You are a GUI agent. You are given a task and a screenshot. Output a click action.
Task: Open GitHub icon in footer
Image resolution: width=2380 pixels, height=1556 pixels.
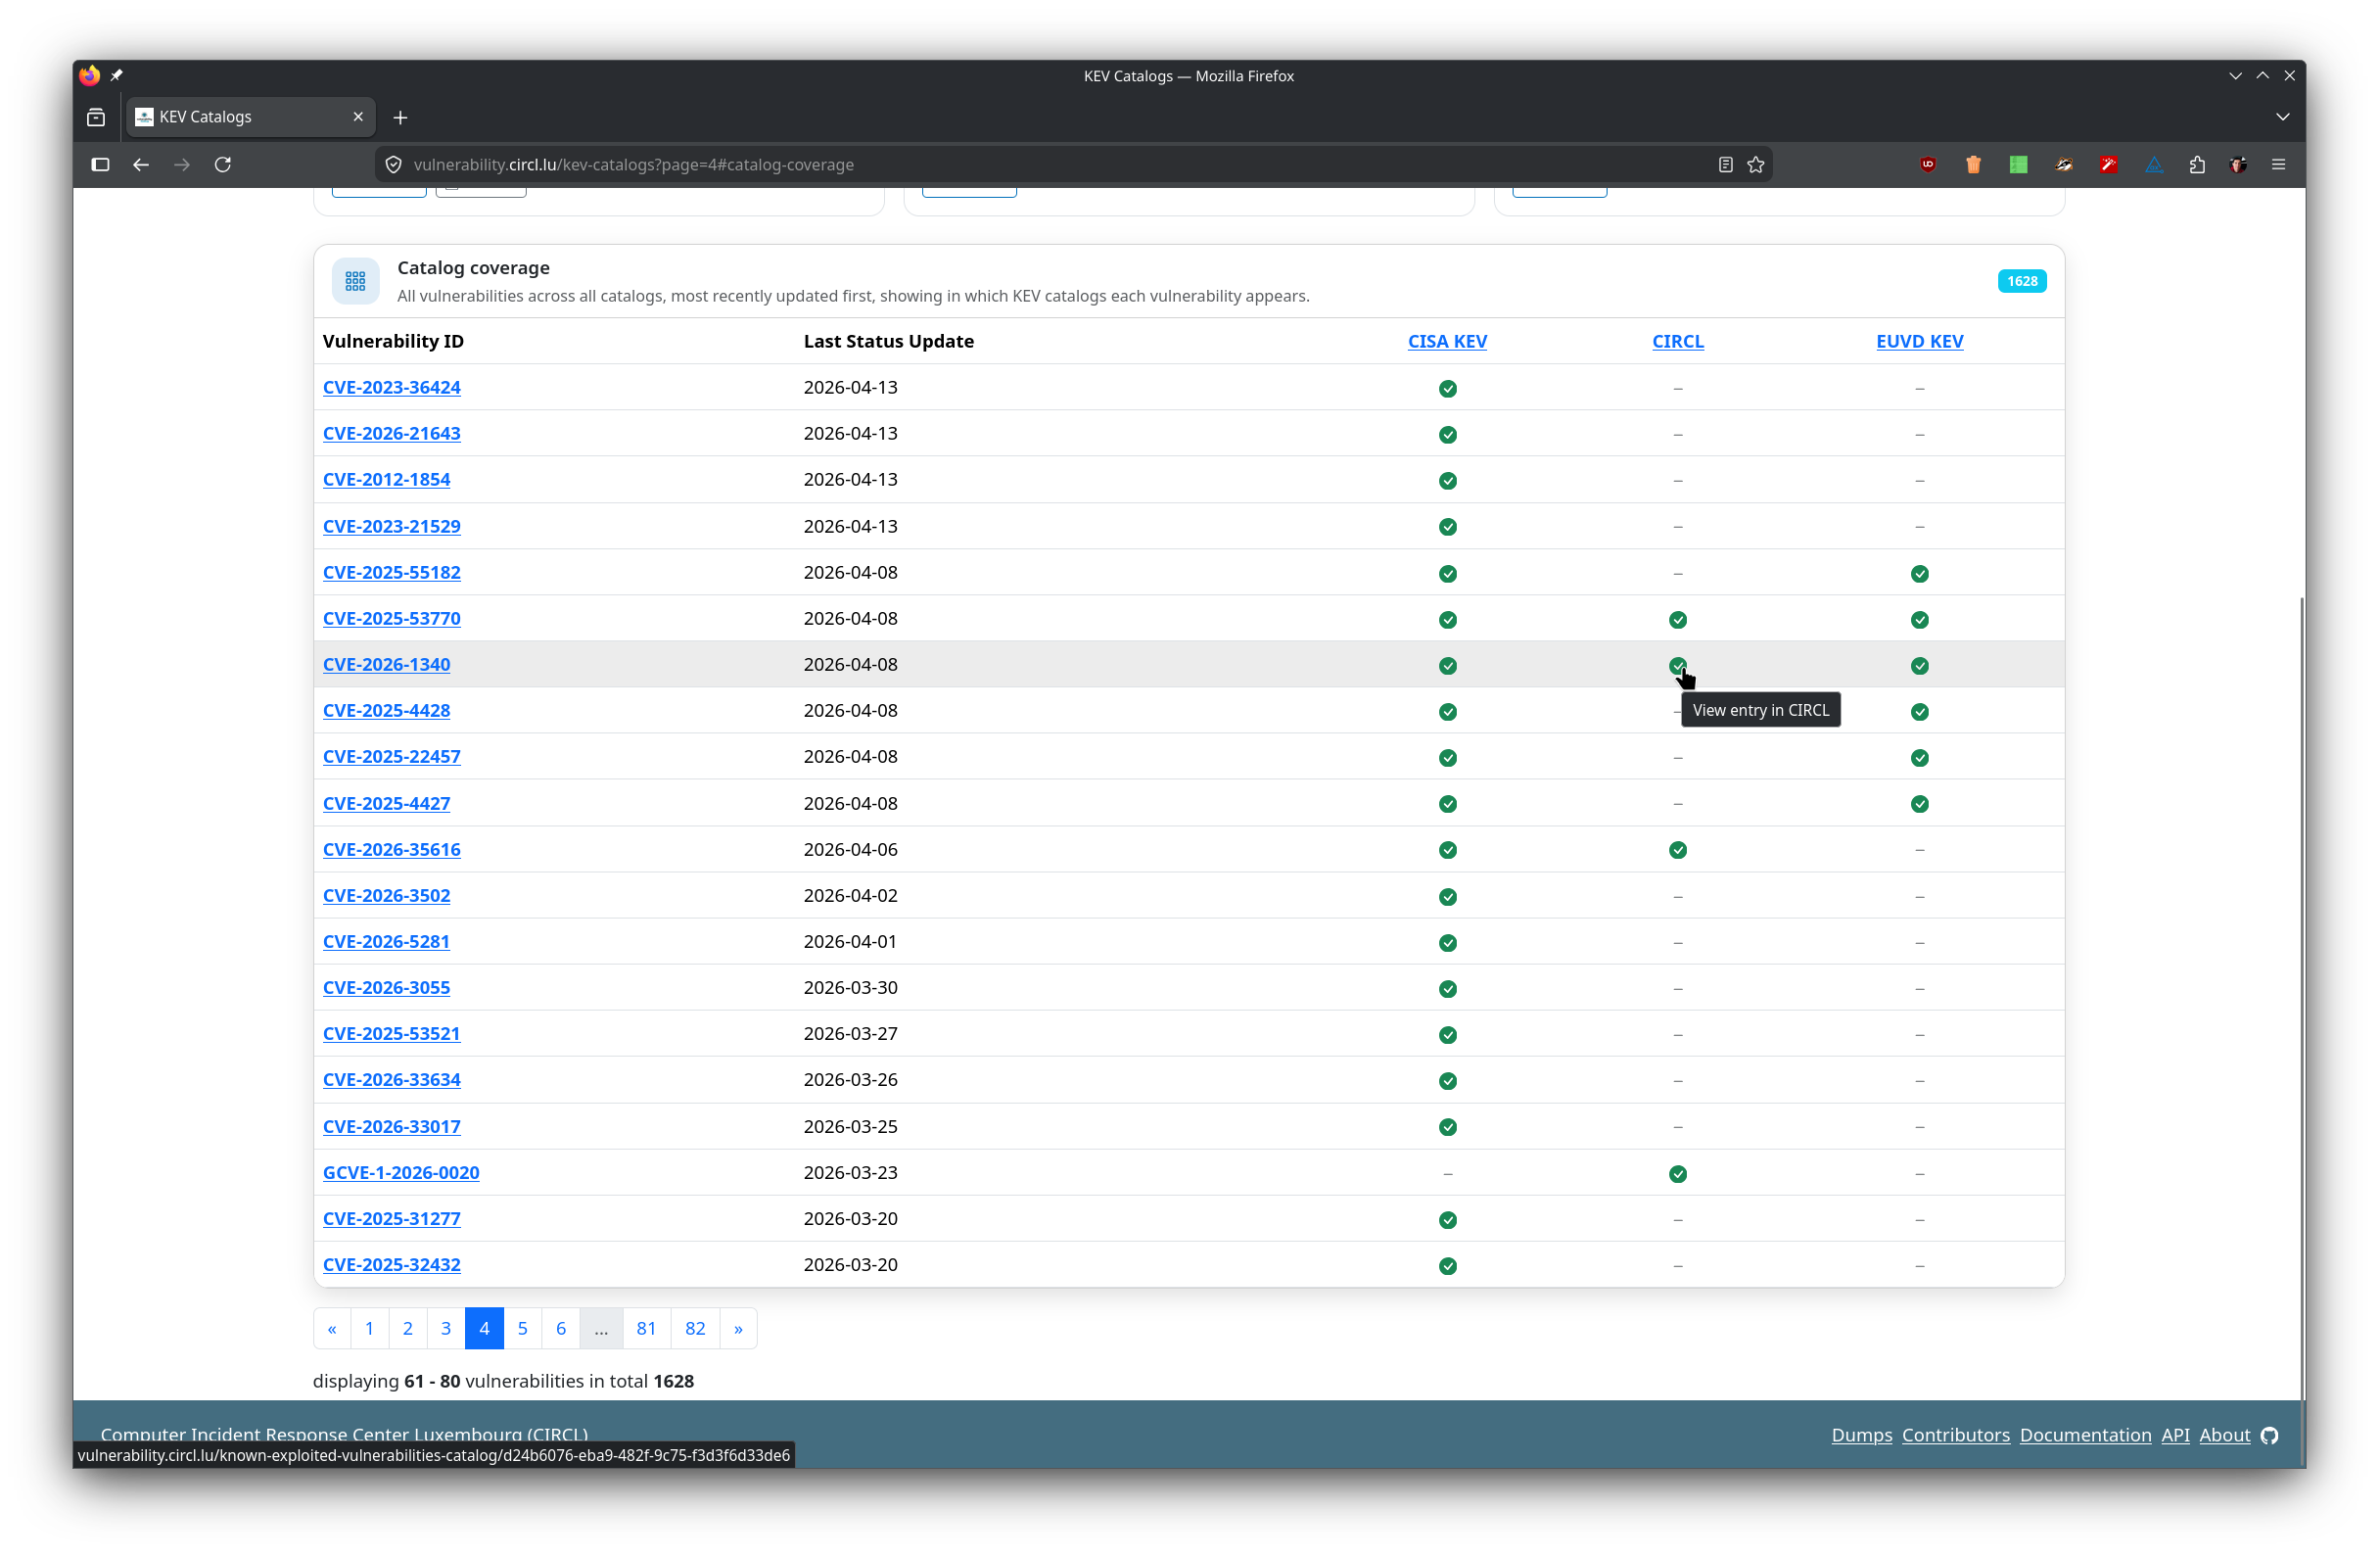[x=2269, y=1435]
